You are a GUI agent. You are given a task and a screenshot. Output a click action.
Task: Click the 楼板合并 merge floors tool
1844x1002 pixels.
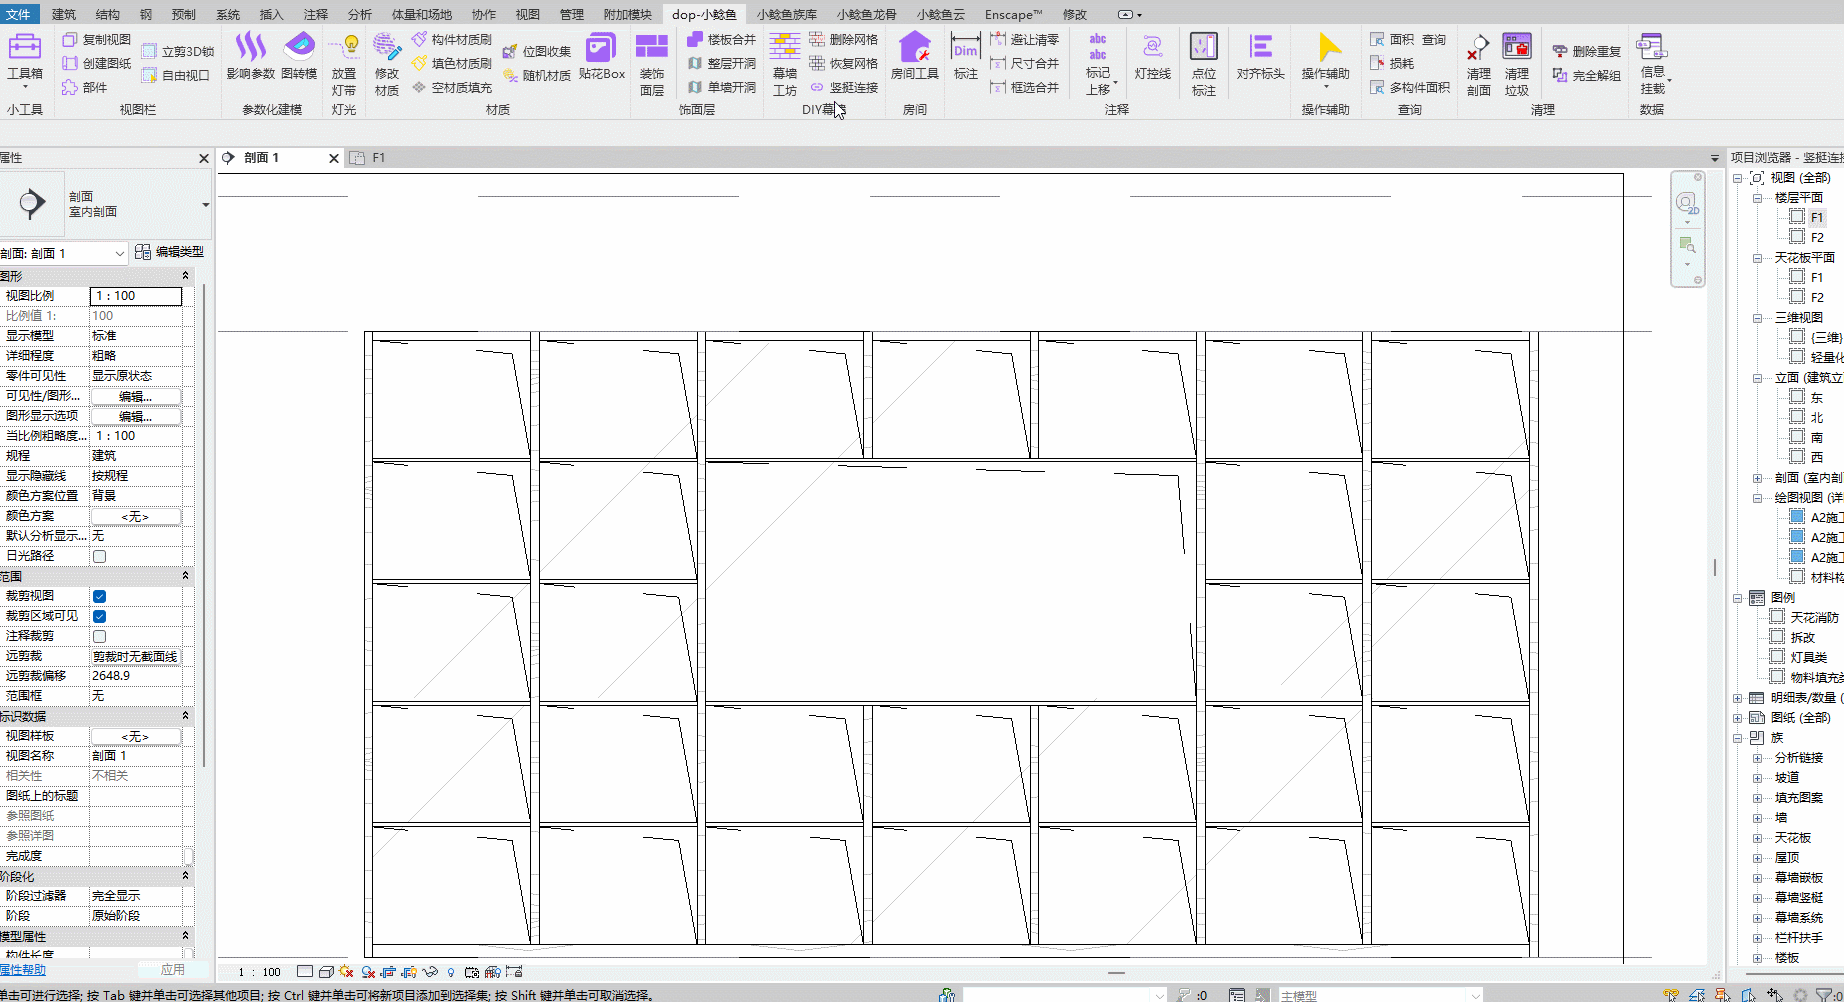pyautogui.click(x=721, y=39)
